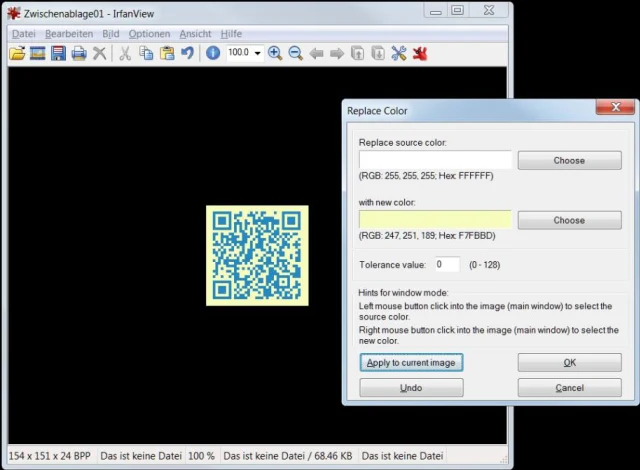Open the Optionen menu
The height and width of the screenshot is (470, 640).
149,33
